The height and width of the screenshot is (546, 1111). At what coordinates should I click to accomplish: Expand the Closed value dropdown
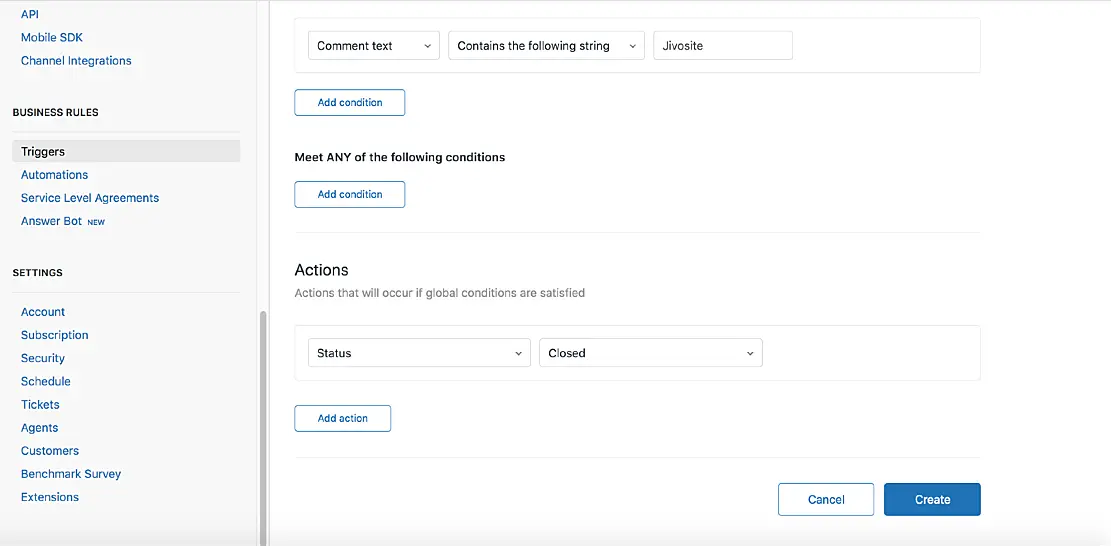[650, 353]
